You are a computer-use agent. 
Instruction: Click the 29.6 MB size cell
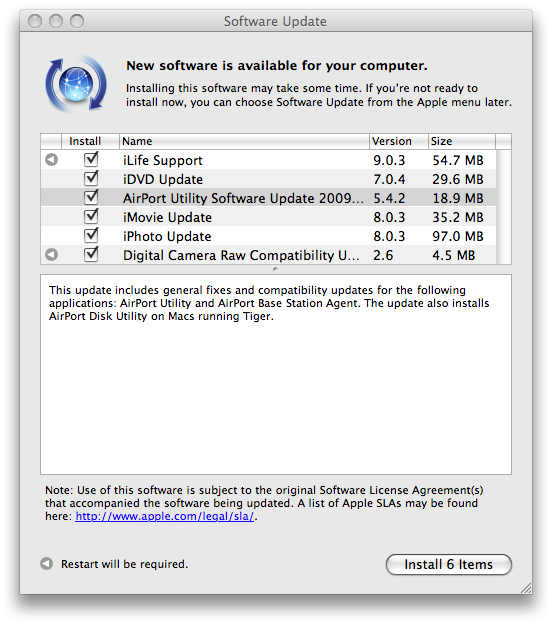(458, 179)
